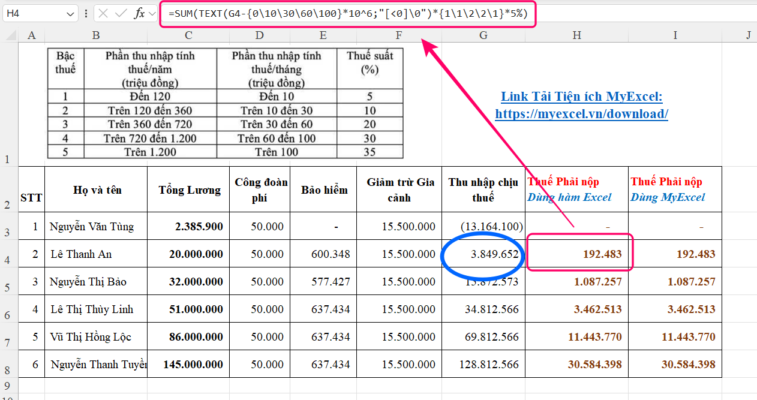Select circled cell with 3.849.652
This screenshot has width=757, height=400.
click(x=484, y=254)
